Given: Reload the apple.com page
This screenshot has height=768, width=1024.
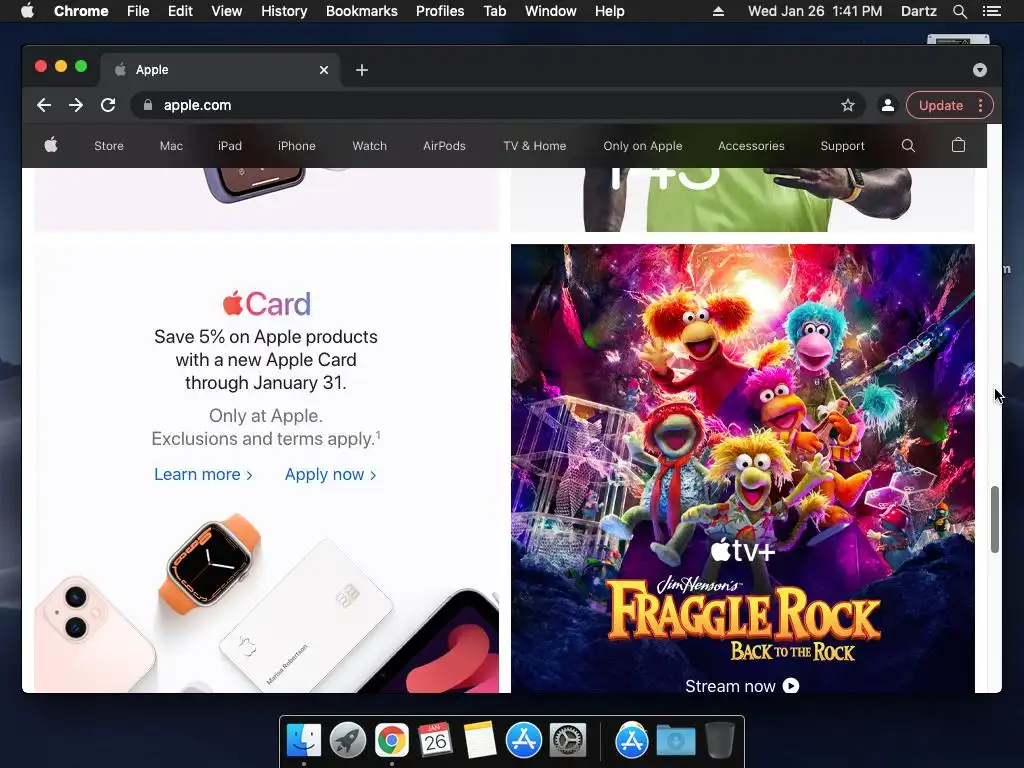Looking at the screenshot, I should coord(108,105).
